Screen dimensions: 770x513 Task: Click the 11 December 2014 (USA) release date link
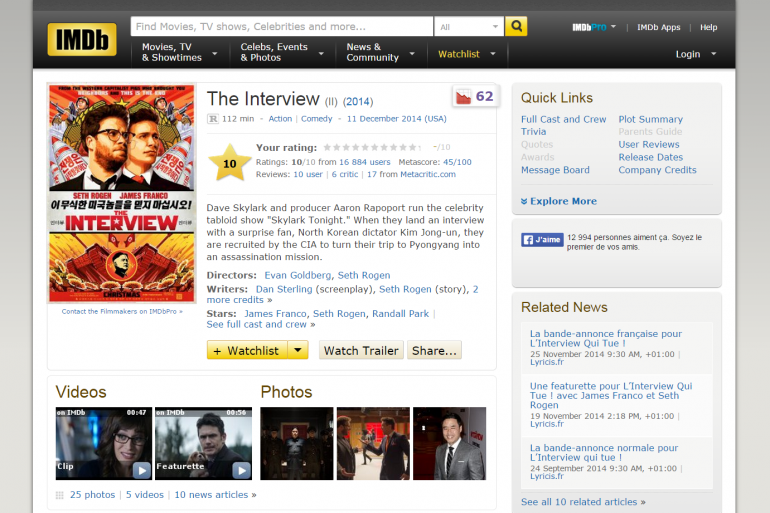[396, 119]
